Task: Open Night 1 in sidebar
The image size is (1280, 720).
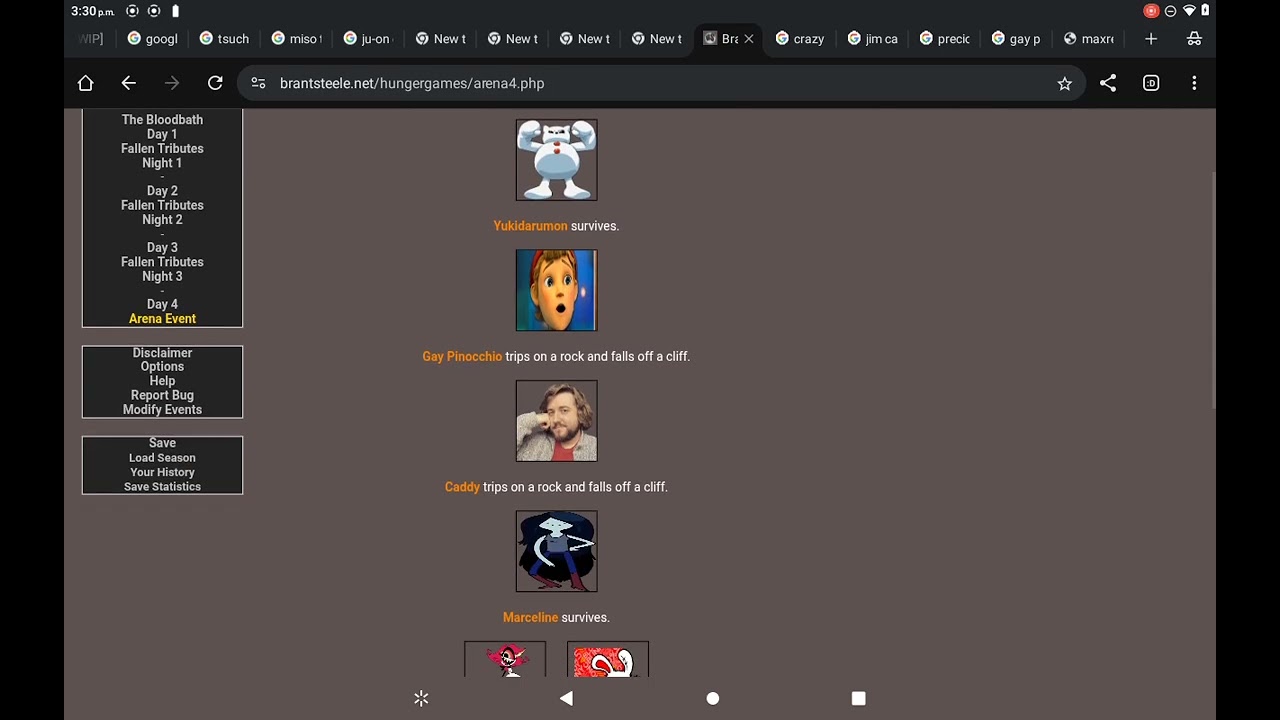Action: (x=162, y=163)
